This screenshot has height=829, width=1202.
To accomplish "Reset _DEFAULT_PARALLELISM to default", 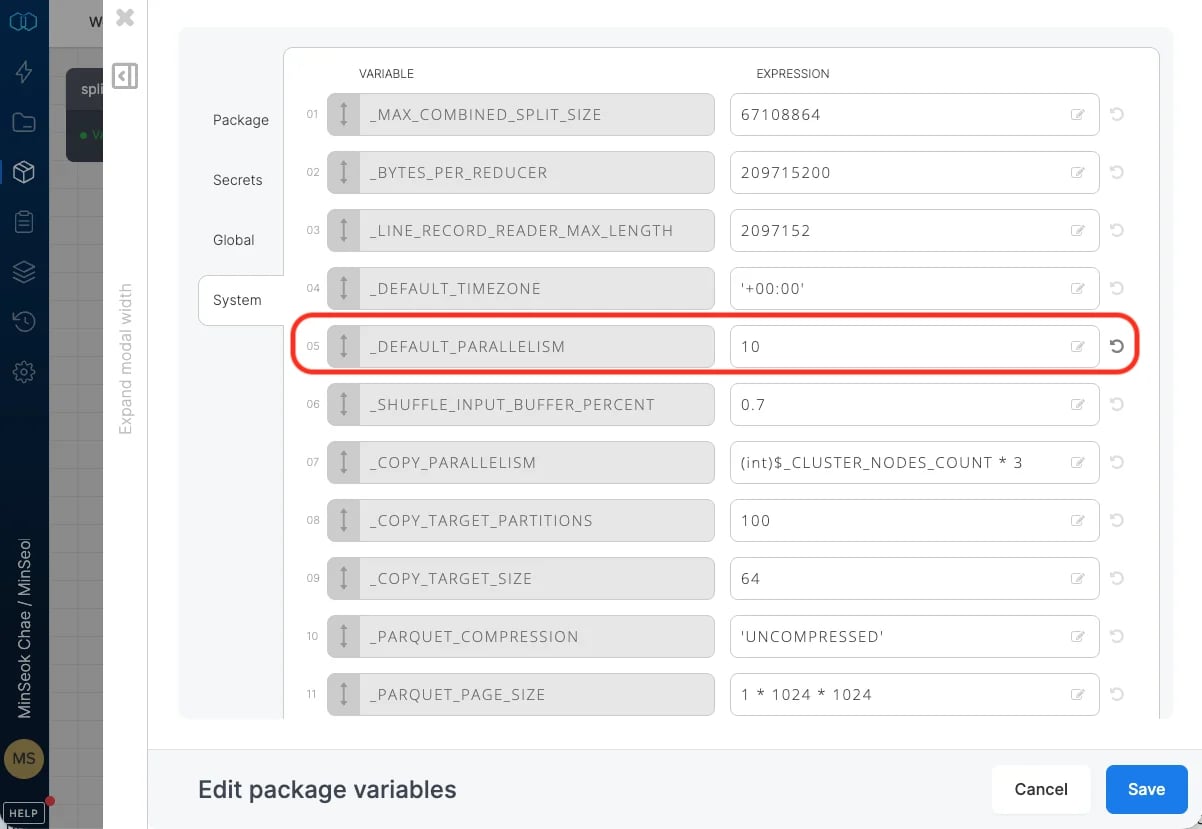I will 1117,346.
